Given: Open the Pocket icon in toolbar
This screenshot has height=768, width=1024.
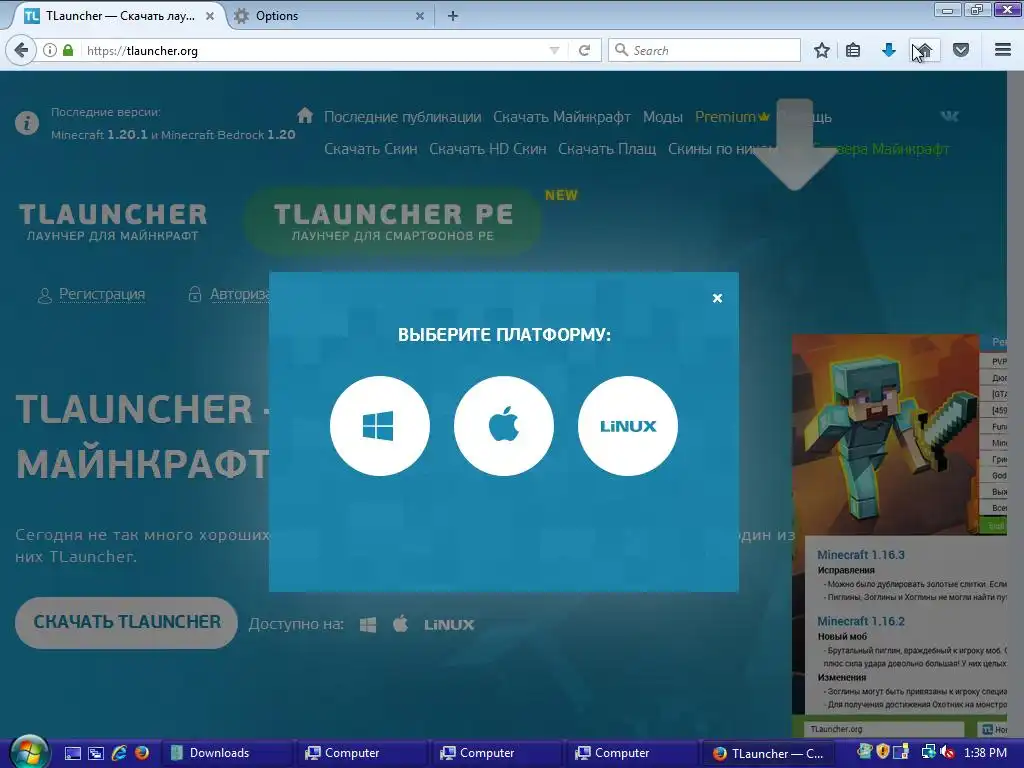Looking at the screenshot, I should click(961, 50).
